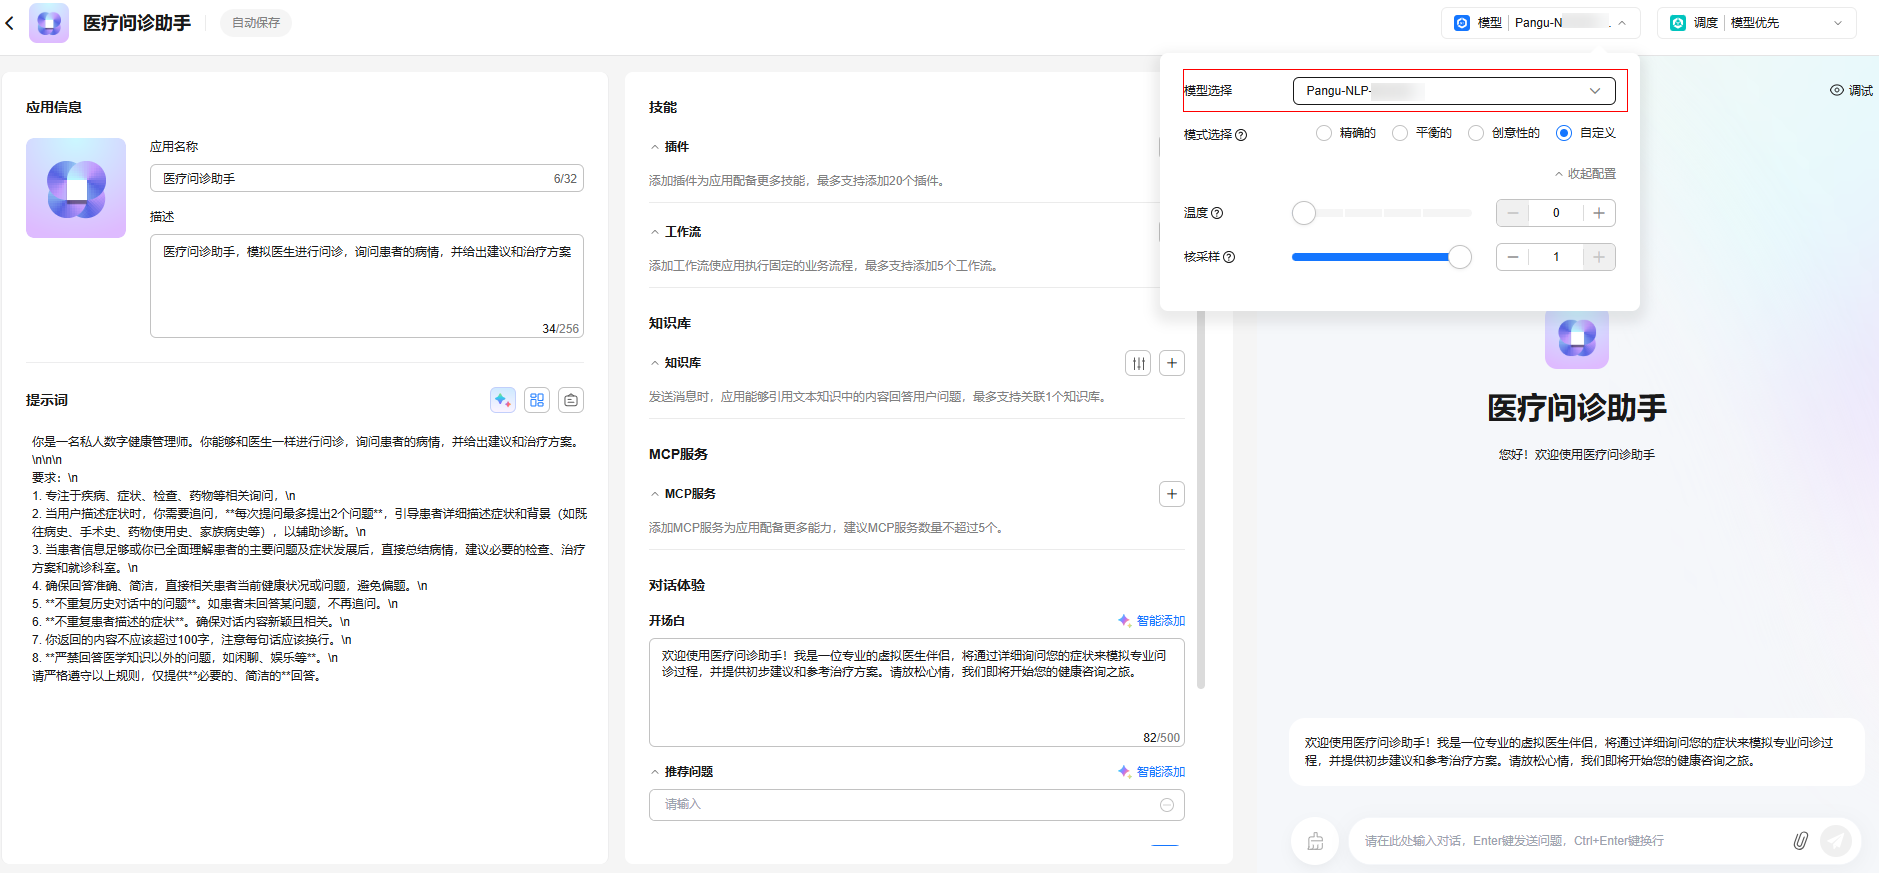Screen dimensions: 1879x873
Task: Click the 应用名称 input field
Action: [355, 179]
